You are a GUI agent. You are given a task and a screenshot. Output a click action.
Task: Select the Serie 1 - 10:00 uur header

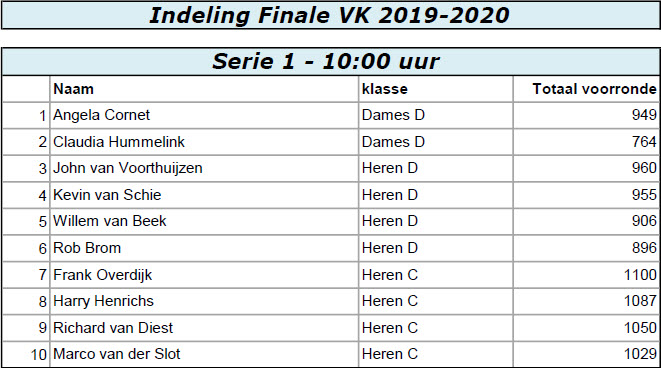325,62
